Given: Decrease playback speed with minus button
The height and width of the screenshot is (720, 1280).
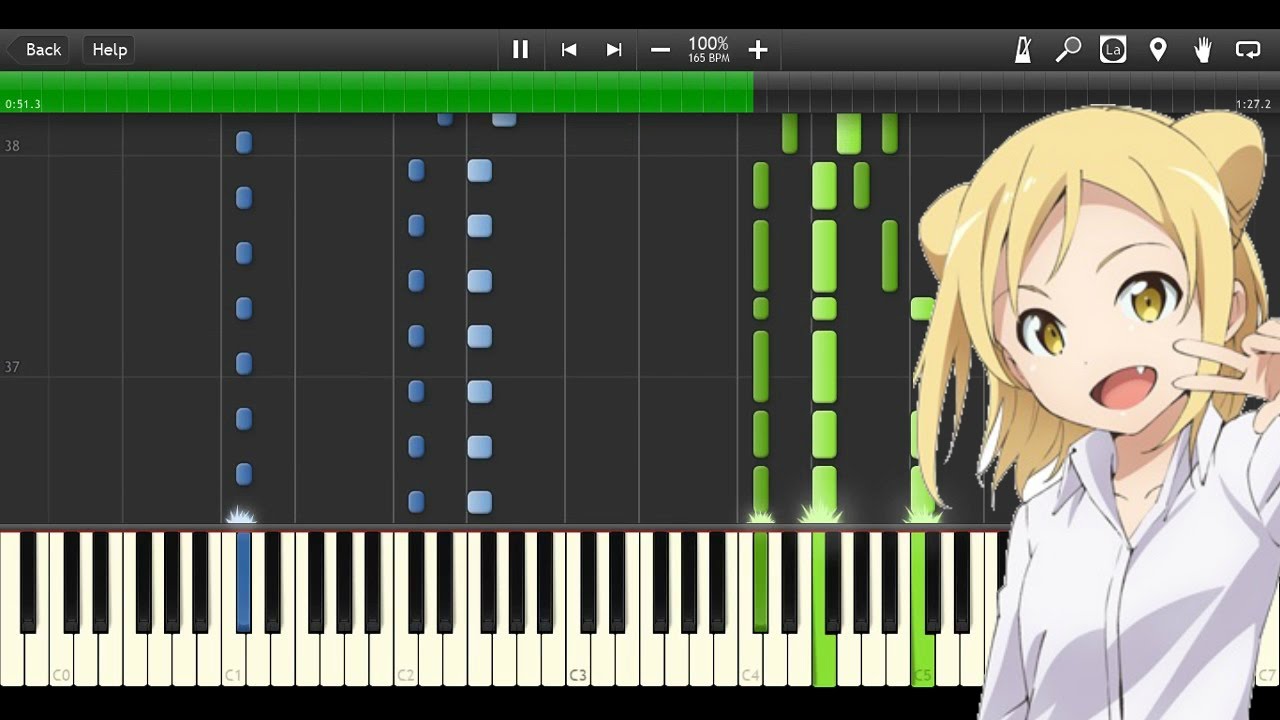Looking at the screenshot, I should point(660,50).
